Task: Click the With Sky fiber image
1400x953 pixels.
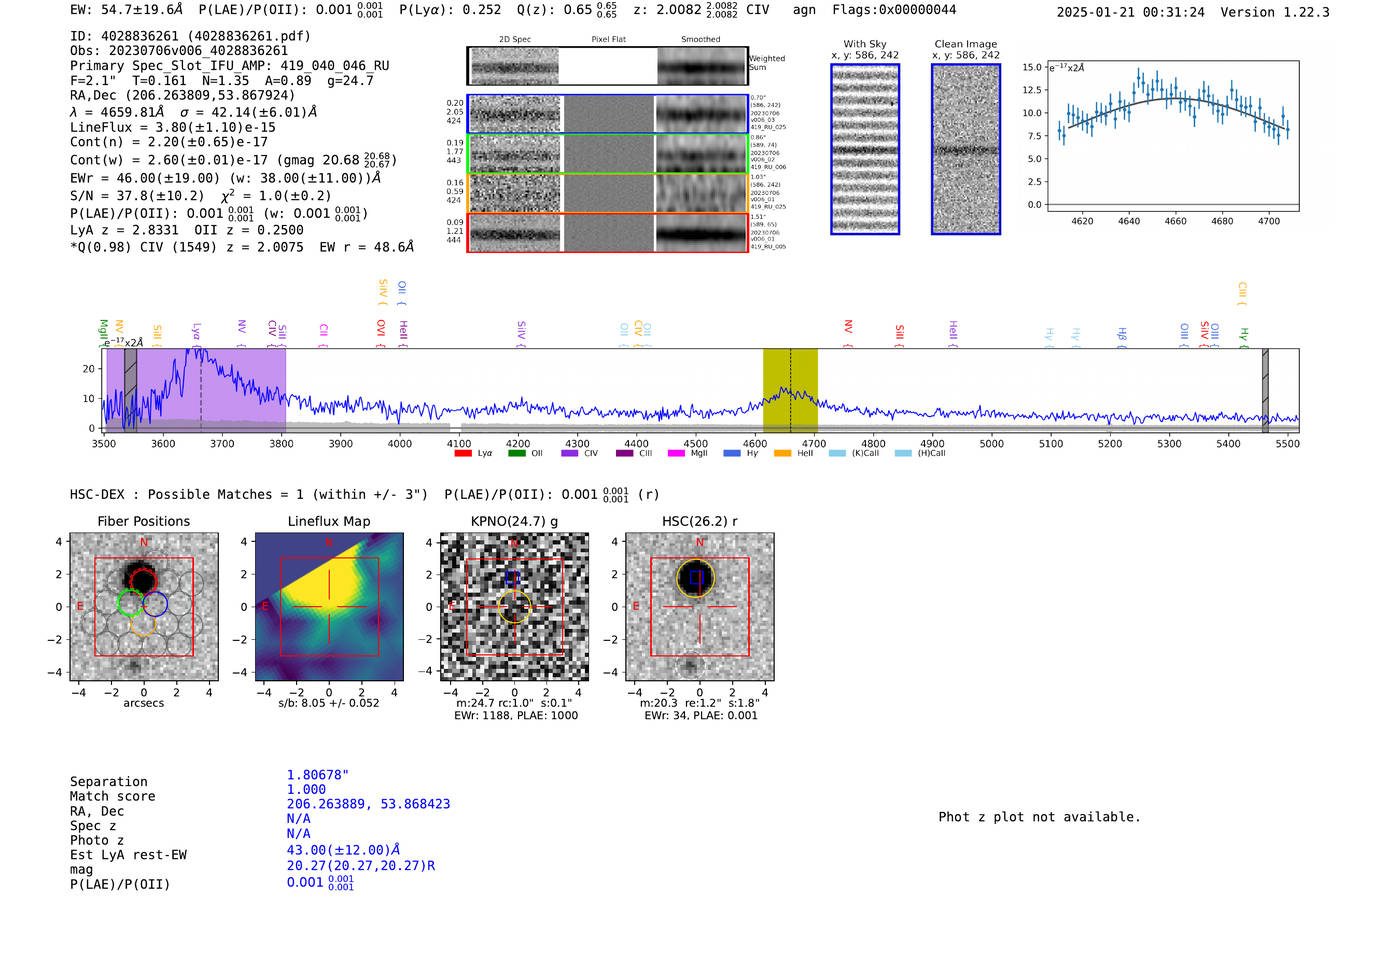Action: click(865, 149)
